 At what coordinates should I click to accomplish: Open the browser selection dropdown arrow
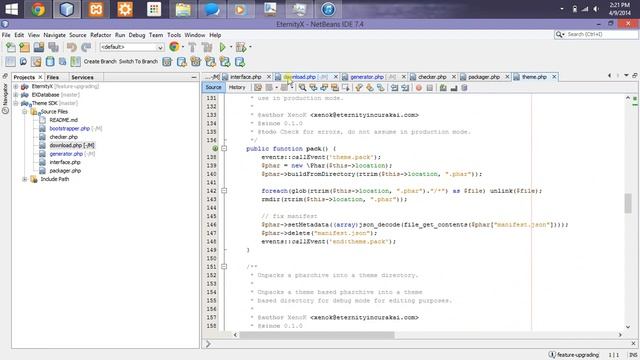[183, 47]
